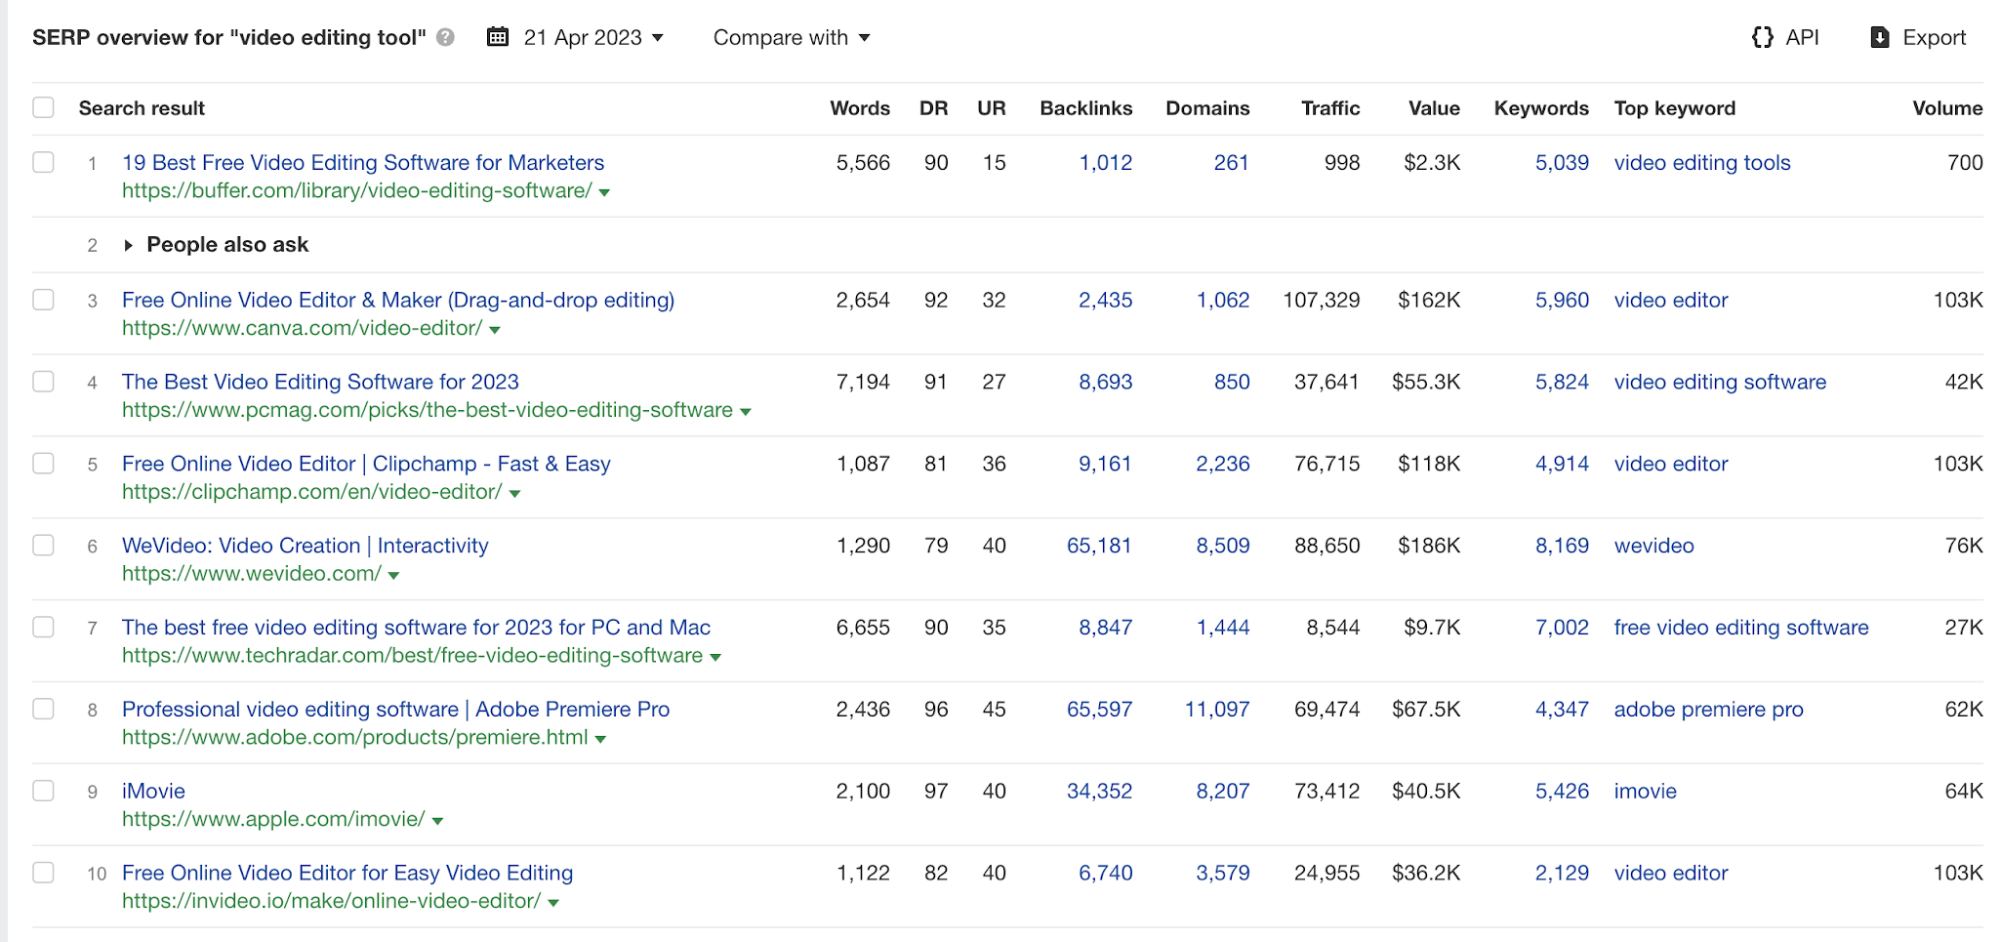Open the iMovie result title

[153, 791]
